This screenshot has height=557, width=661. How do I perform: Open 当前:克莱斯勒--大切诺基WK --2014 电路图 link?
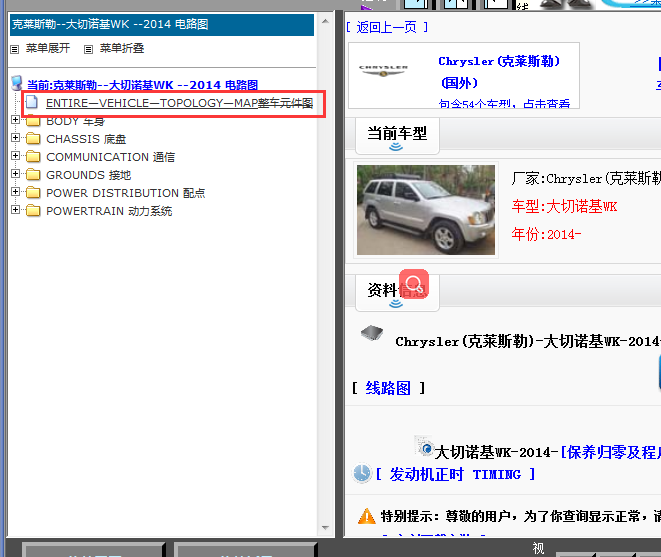(x=142, y=85)
